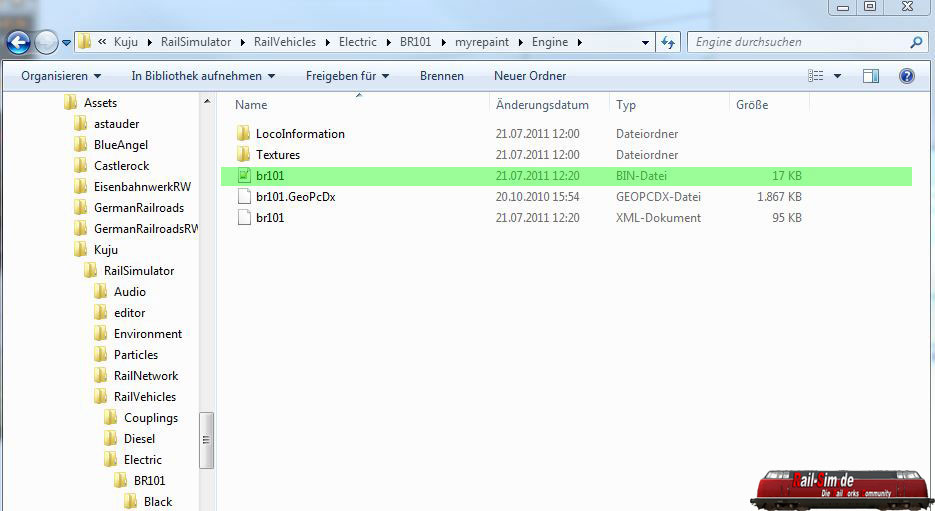
Task: Click the magnifier search icon
Action: click(x=917, y=42)
